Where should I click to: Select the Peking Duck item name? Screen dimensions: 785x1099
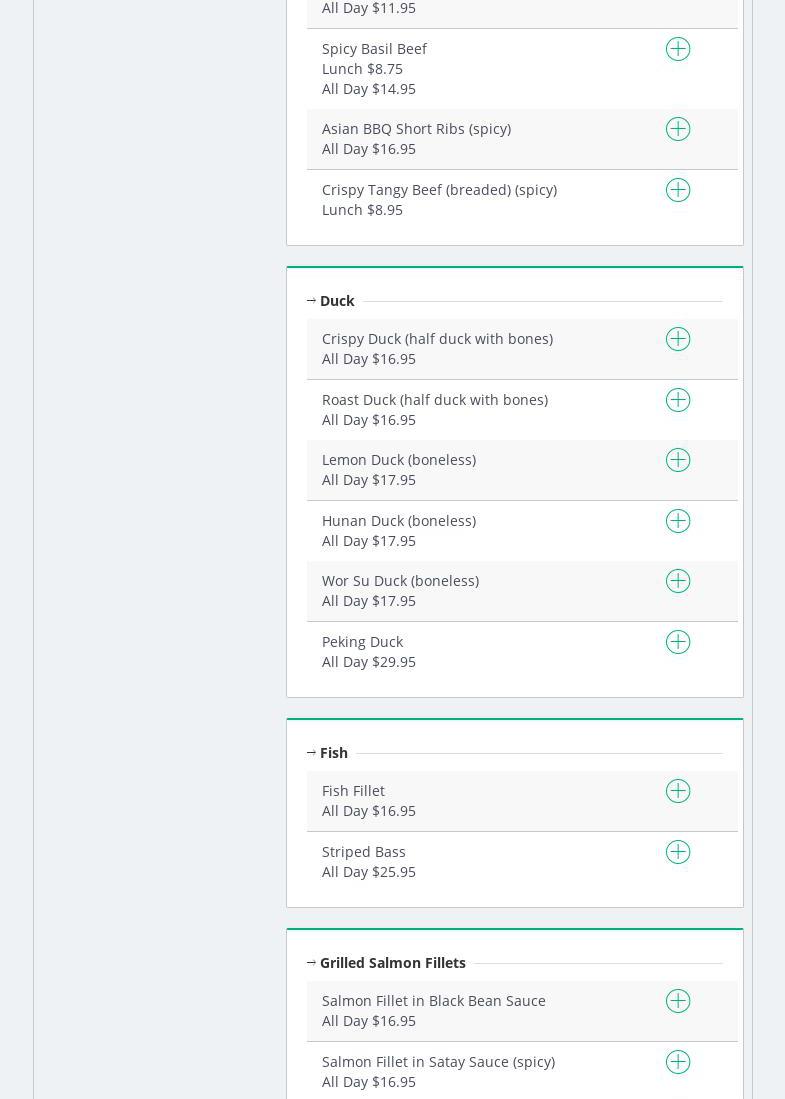(x=362, y=642)
